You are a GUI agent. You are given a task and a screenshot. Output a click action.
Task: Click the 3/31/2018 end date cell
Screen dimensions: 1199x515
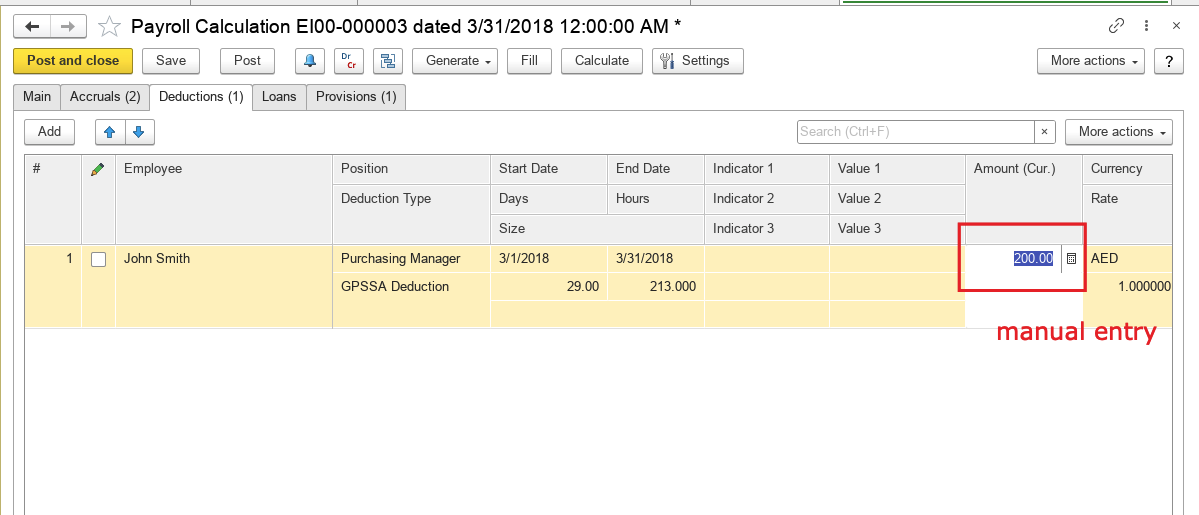(655, 259)
